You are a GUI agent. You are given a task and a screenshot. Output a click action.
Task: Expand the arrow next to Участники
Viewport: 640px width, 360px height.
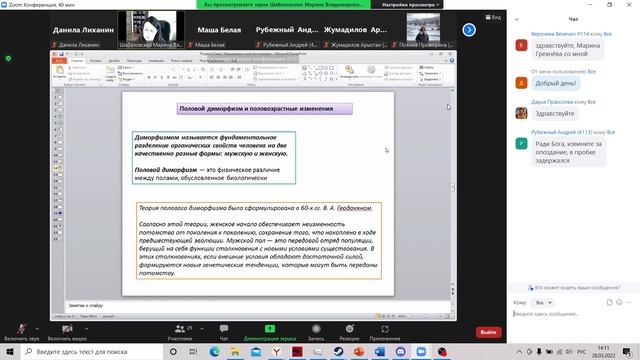(x=202, y=328)
